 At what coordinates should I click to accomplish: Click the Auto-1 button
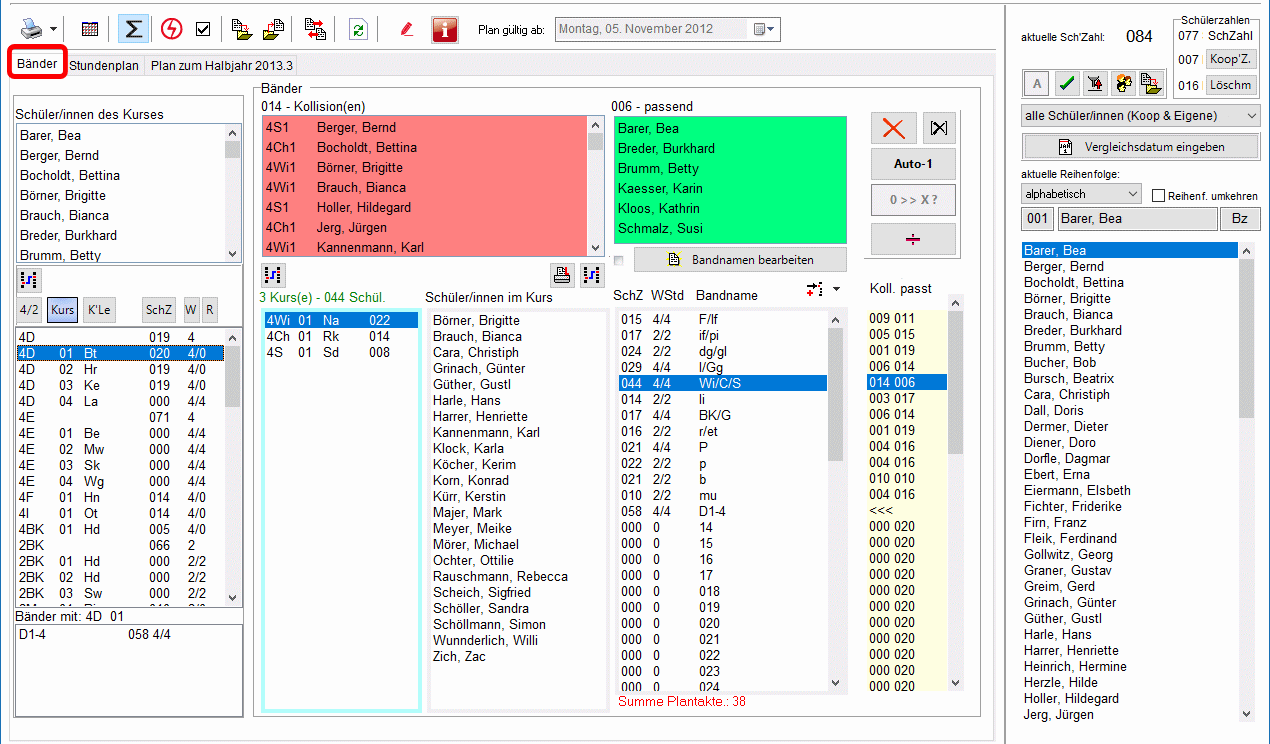[x=912, y=164]
